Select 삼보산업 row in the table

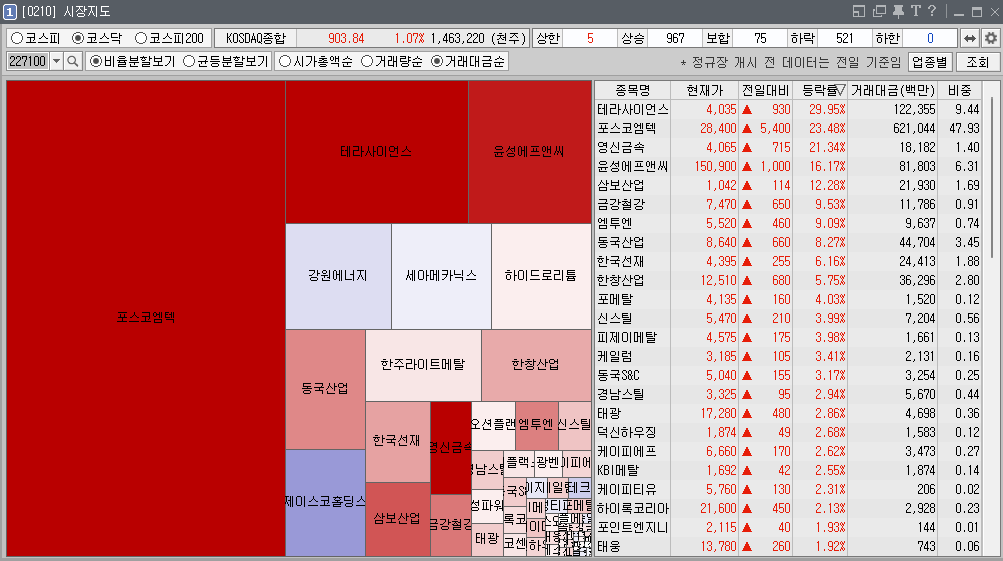[787, 186]
